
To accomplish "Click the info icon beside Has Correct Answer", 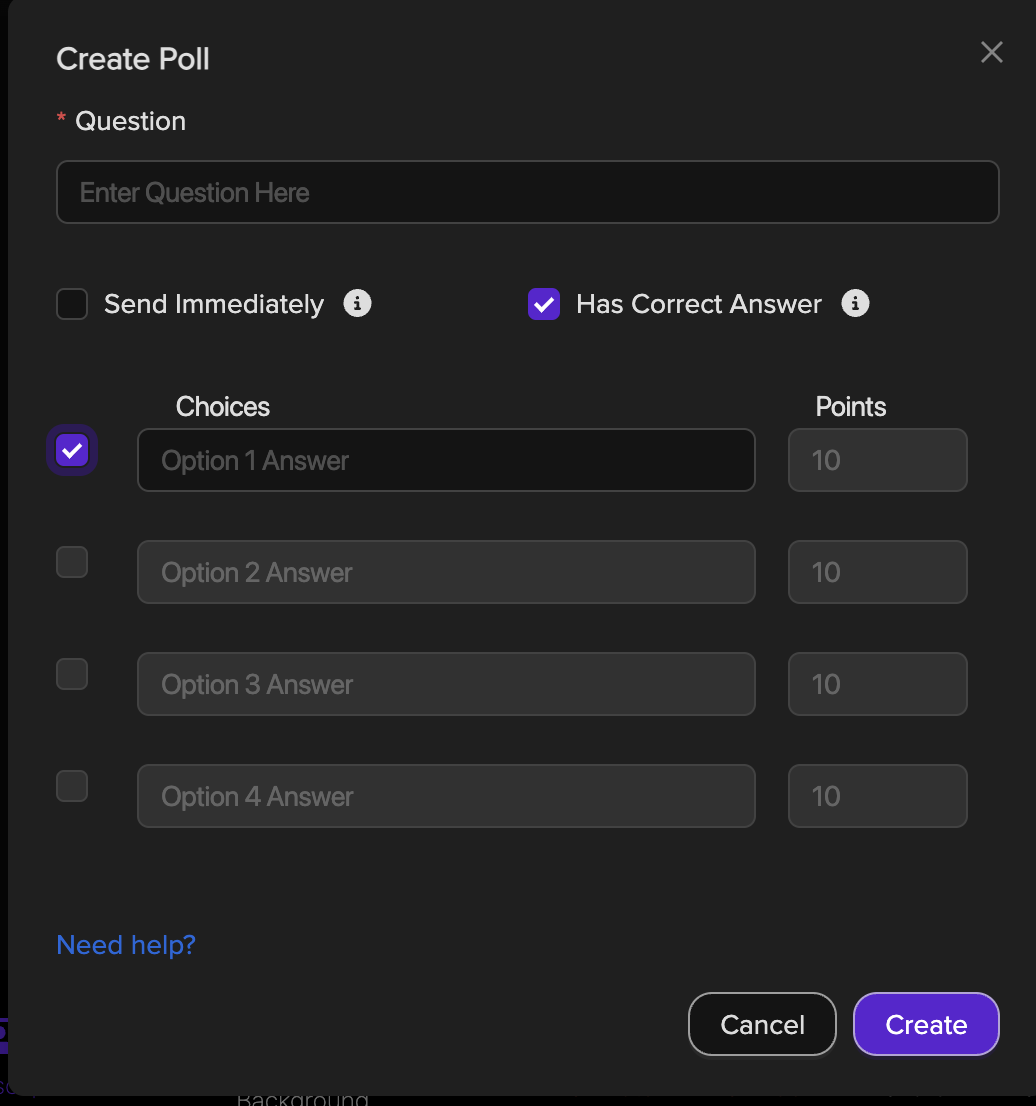I will pos(855,303).
